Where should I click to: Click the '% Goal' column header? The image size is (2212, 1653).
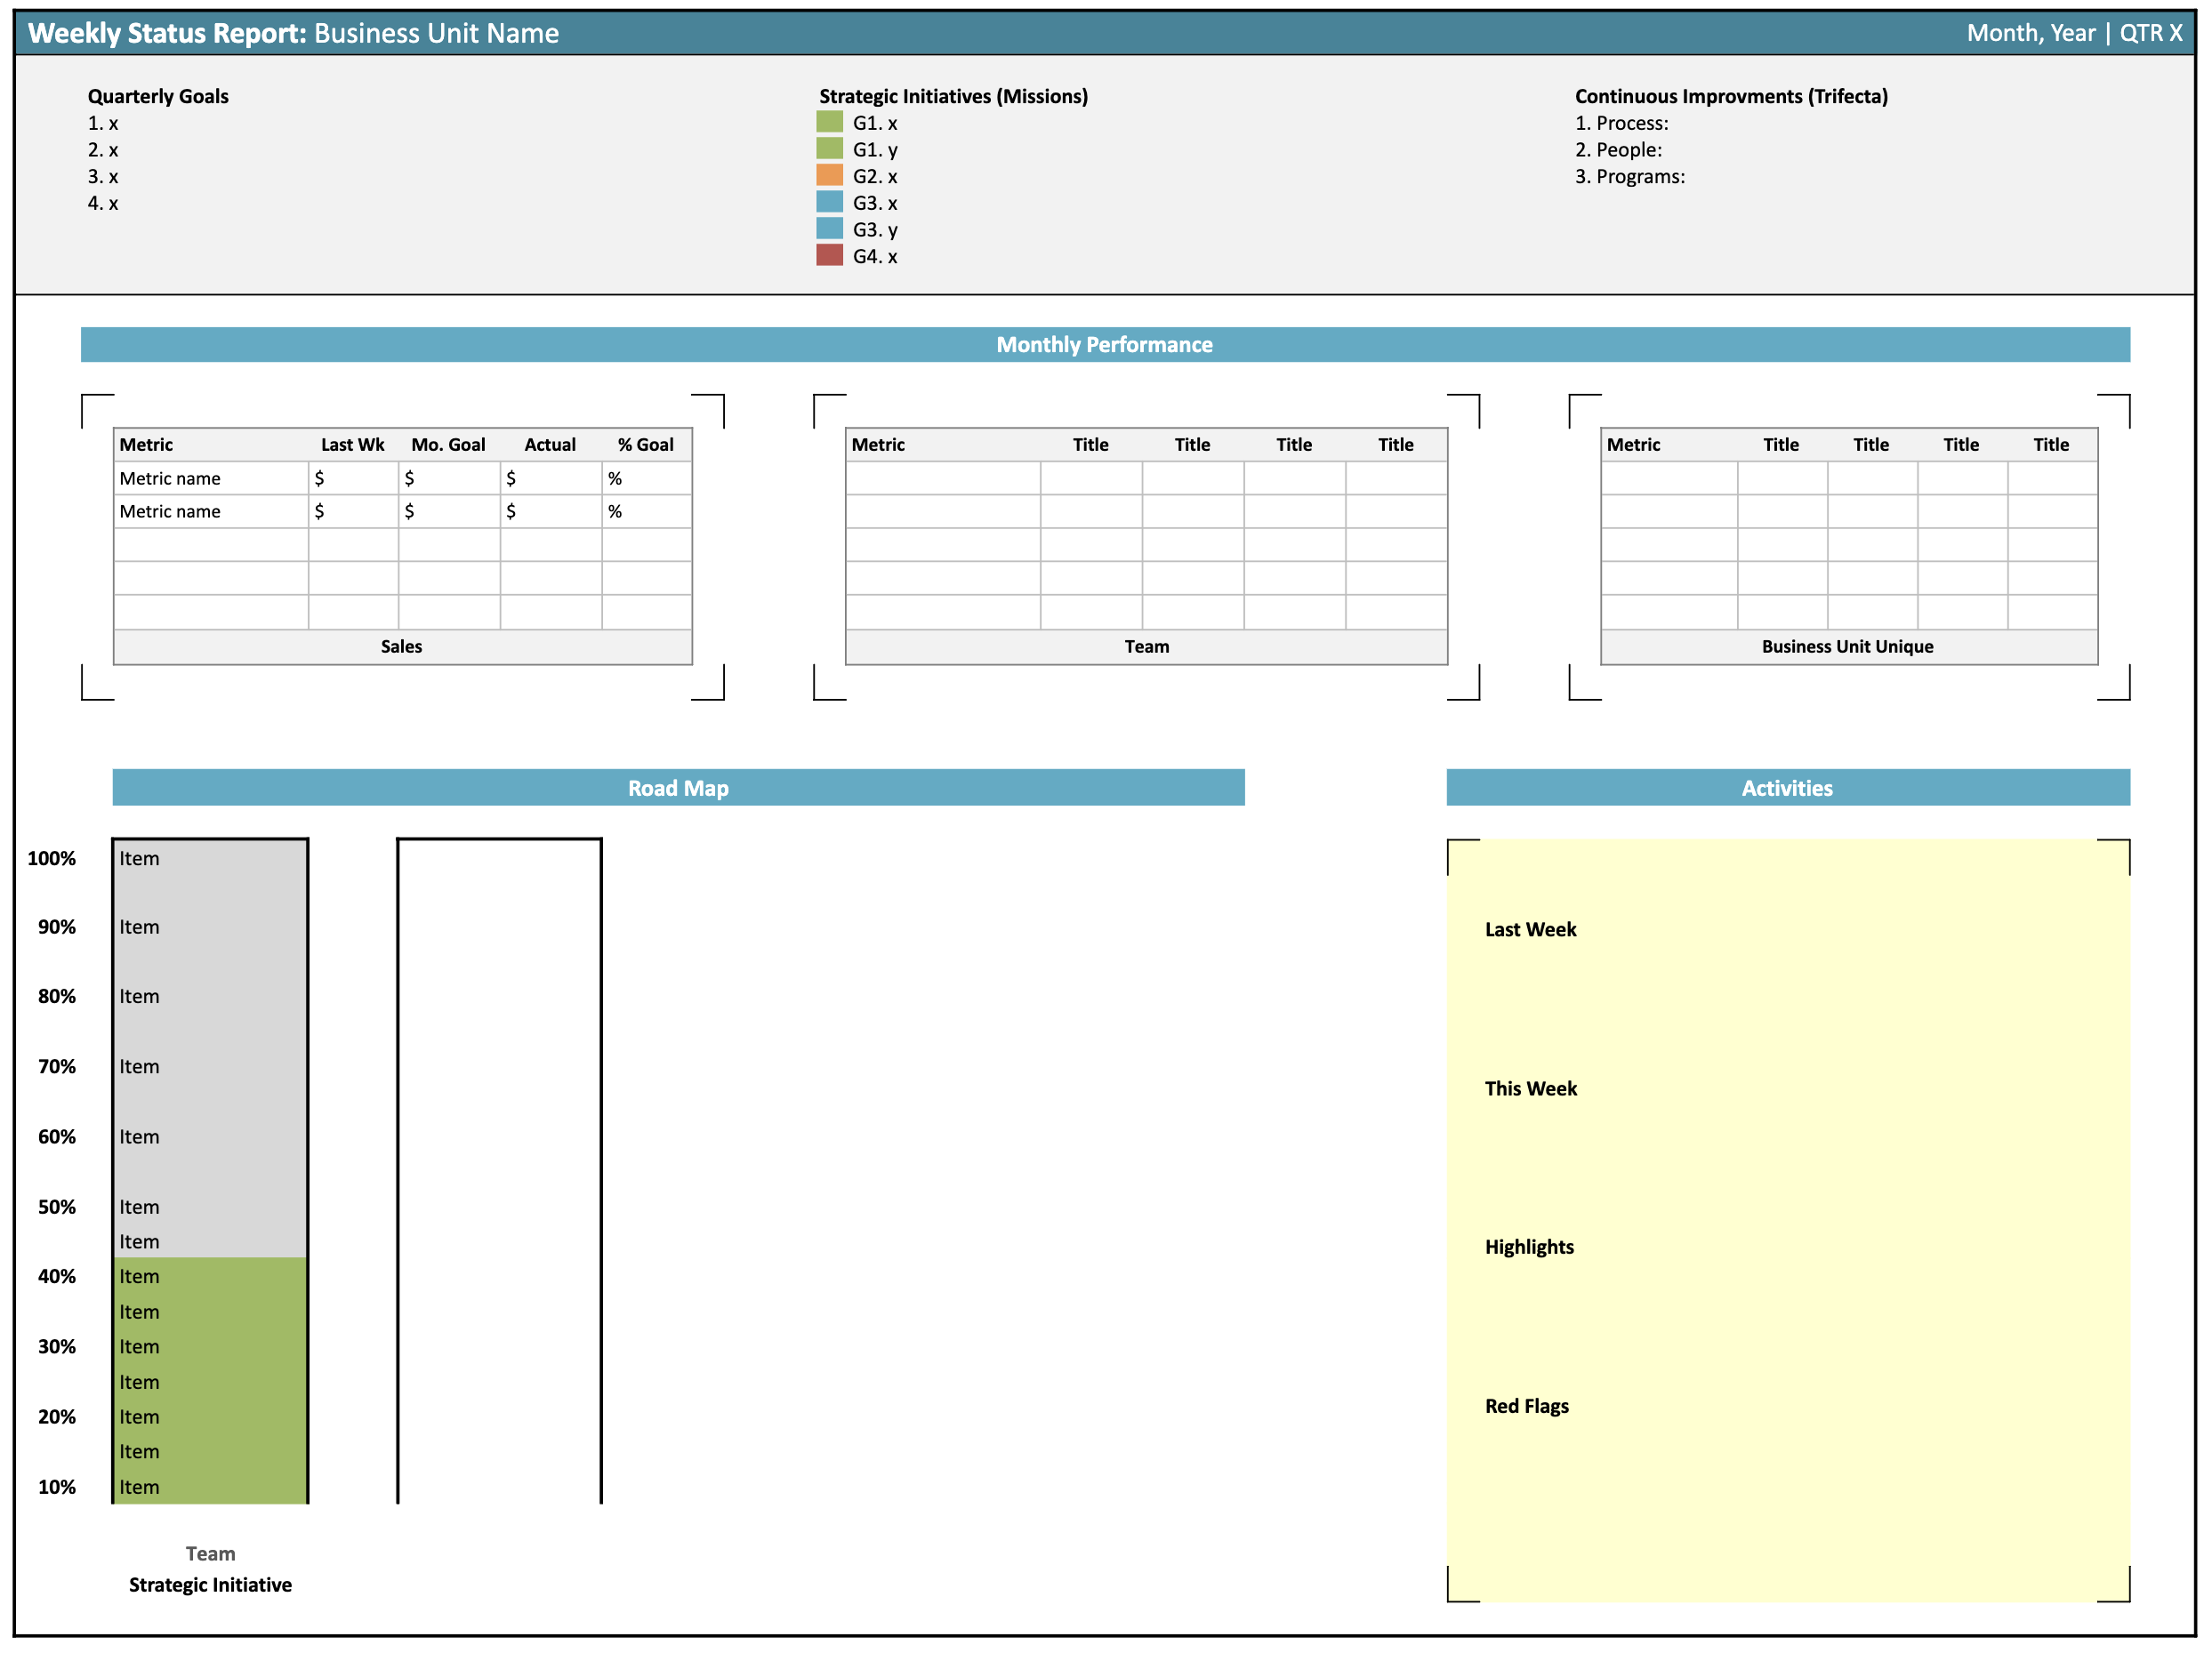tap(645, 445)
